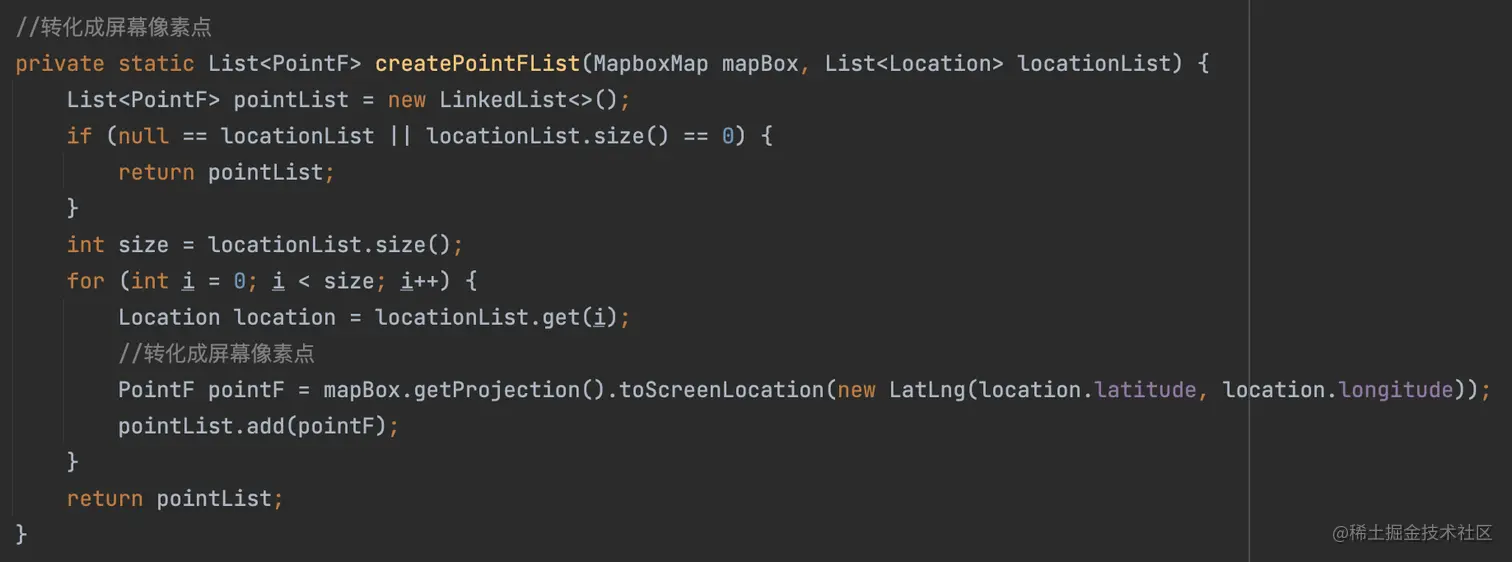Click the first comment line 转化成屏幕像素点
The image size is (1512, 562).
click(114, 27)
